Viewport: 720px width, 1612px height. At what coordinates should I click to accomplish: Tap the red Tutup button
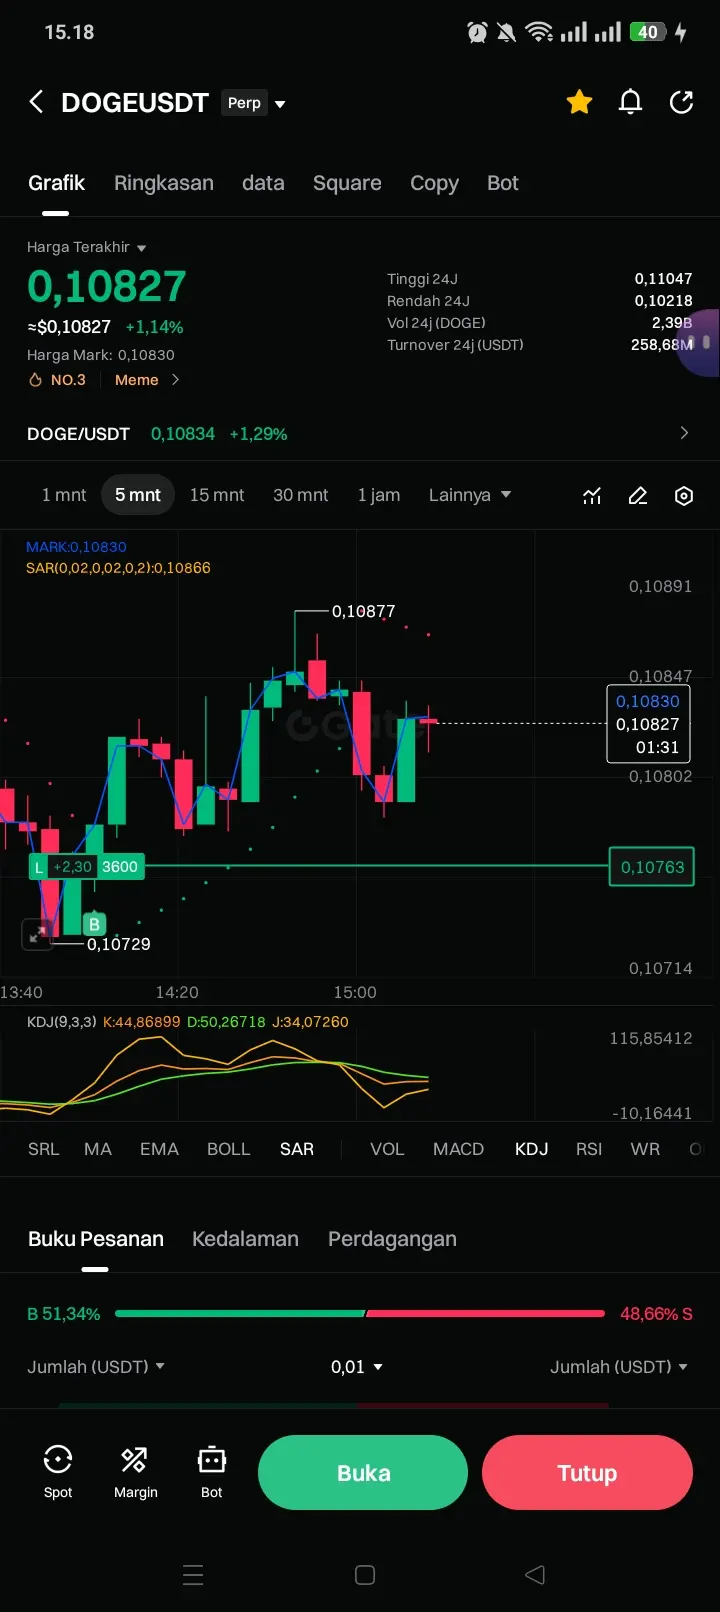[587, 1473]
